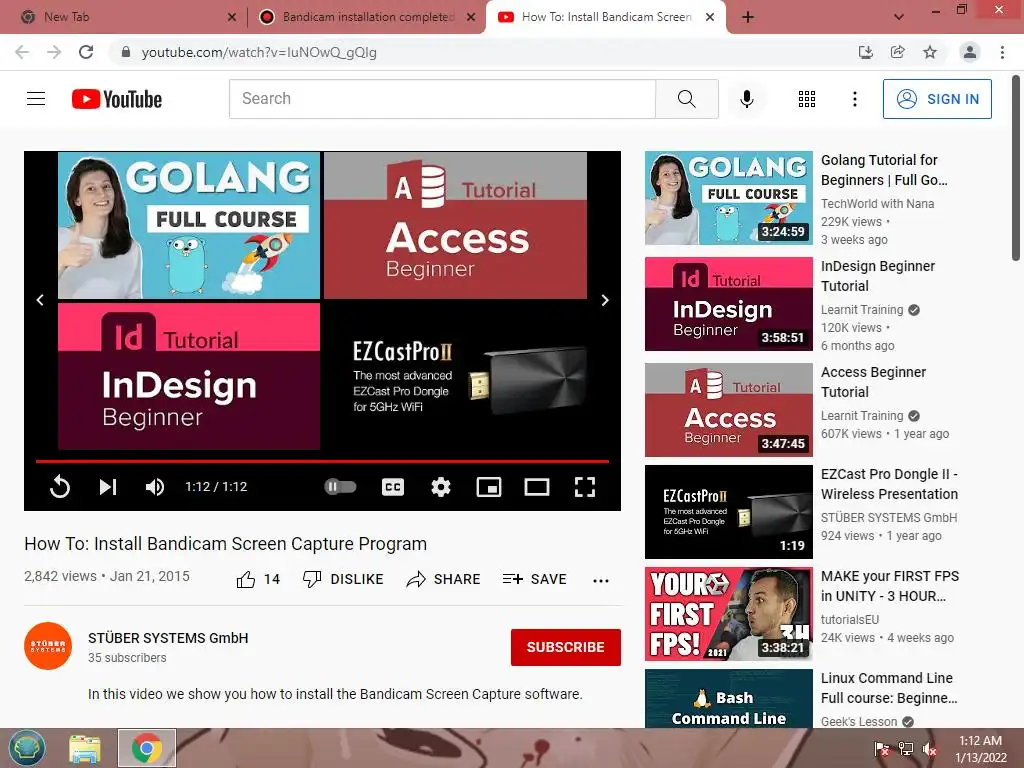Install YouTube app icon in address bar
The height and width of the screenshot is (768, 1024).
tap(865, 52)
